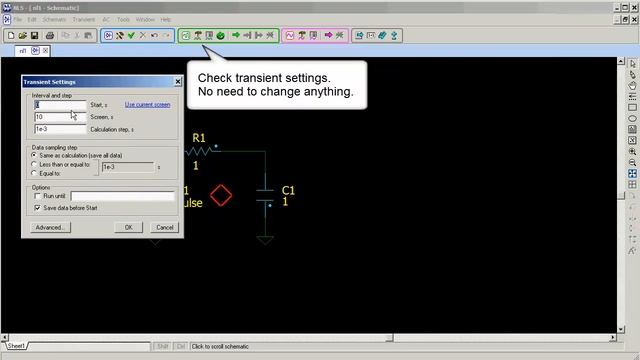Image resolution: width=640 pixels, height=360 pixels.
Task: Click OK in Transient Settings dialog
Action: pyautogui.click(x=129, y=227)
